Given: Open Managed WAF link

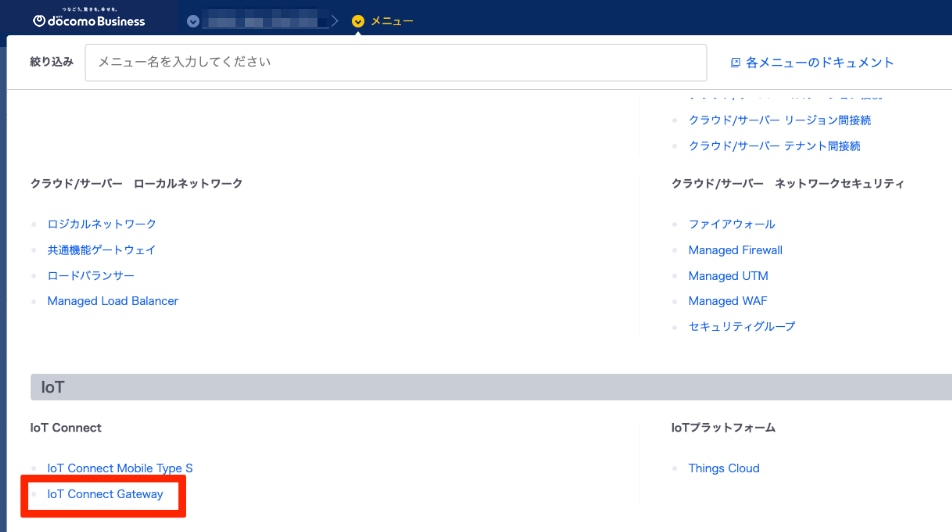Looking at the screenshot, I should [x=727, y=301].
